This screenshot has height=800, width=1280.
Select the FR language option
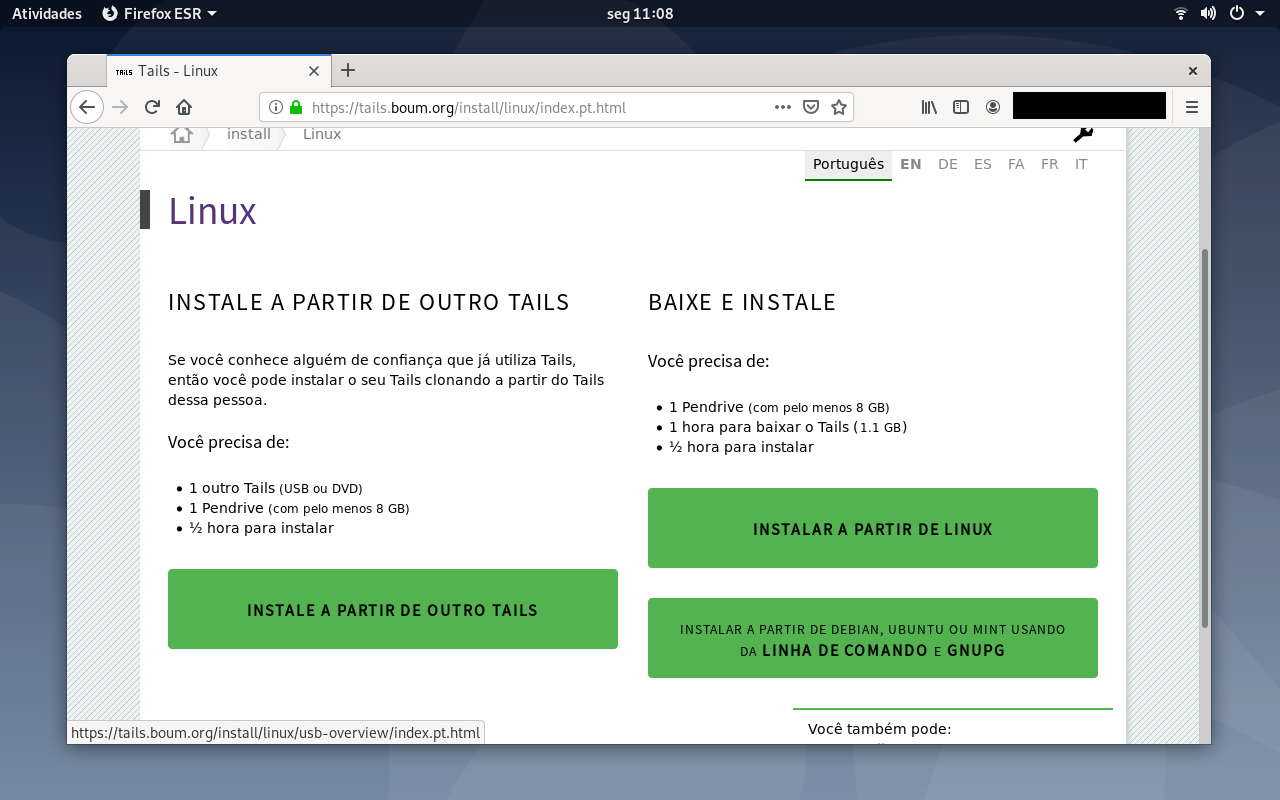pyautogui.click(x=1049, y=164)
